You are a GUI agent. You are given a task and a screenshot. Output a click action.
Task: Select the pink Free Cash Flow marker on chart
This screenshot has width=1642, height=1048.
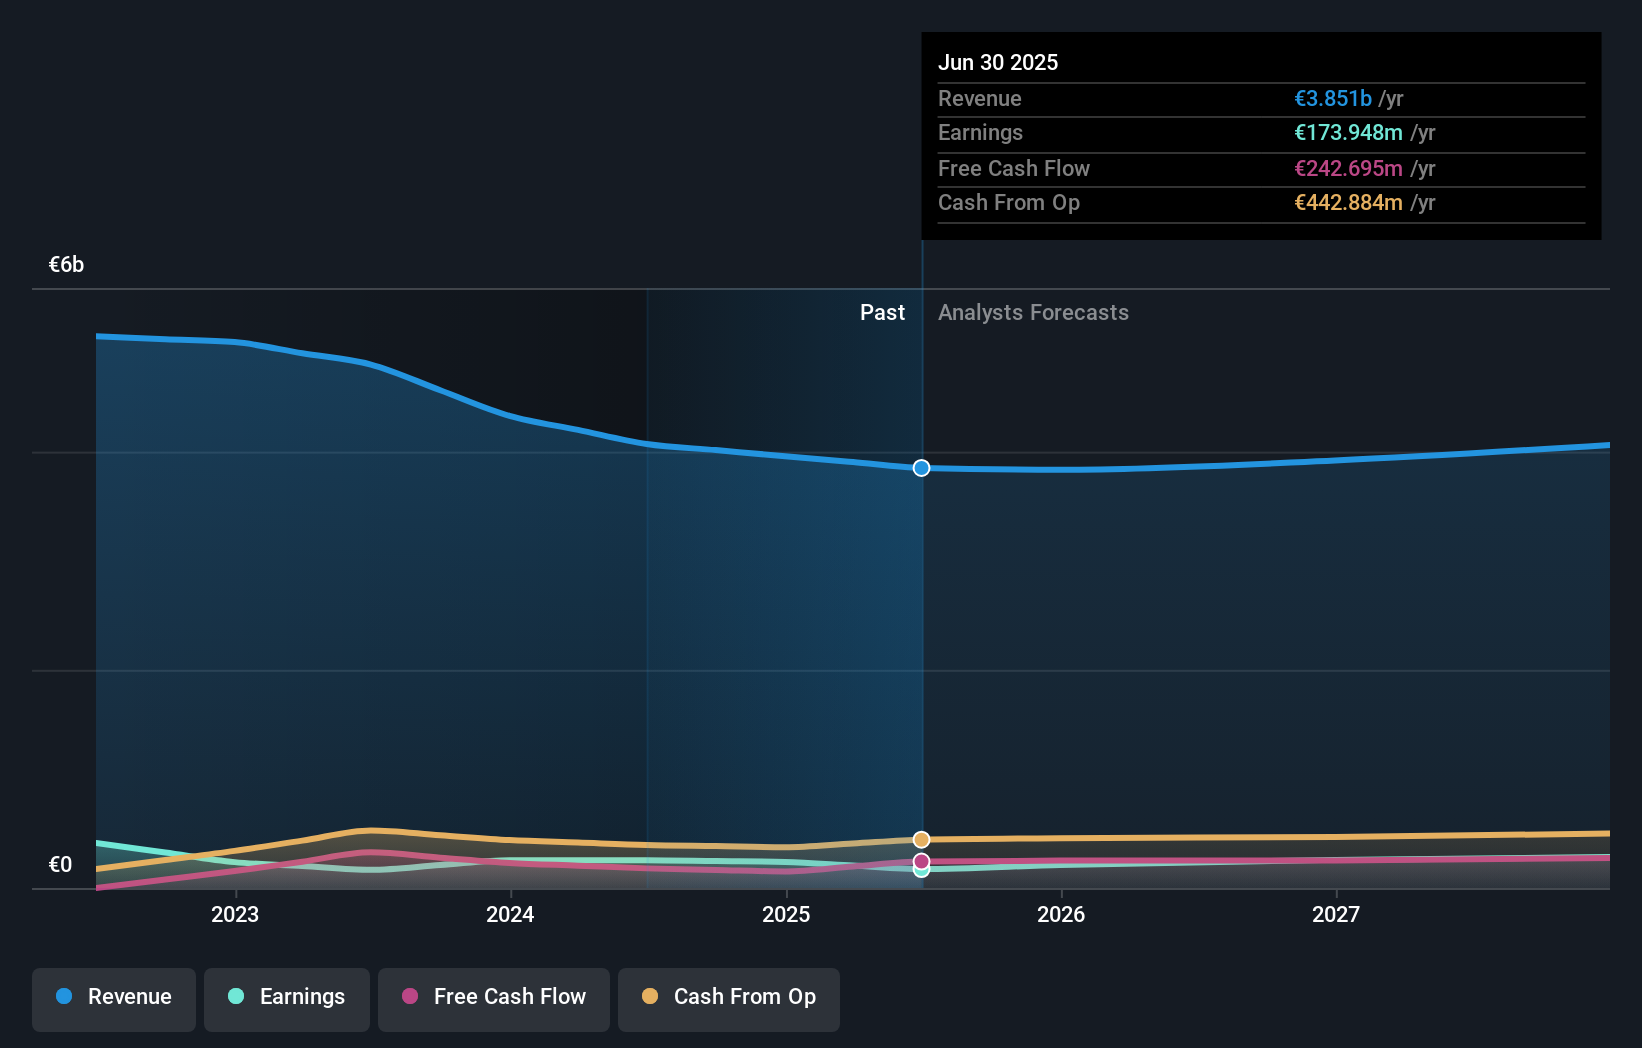click(x=921, y=860)
